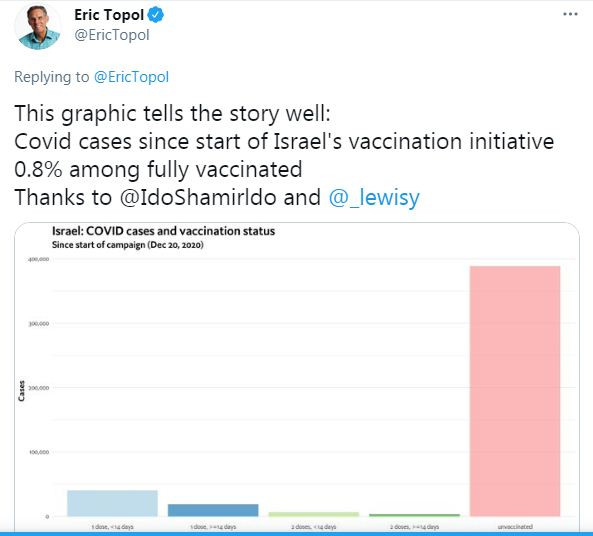
Task: Click the 'Since start of campaign' subtitle
Action: (x=127, y=245)
